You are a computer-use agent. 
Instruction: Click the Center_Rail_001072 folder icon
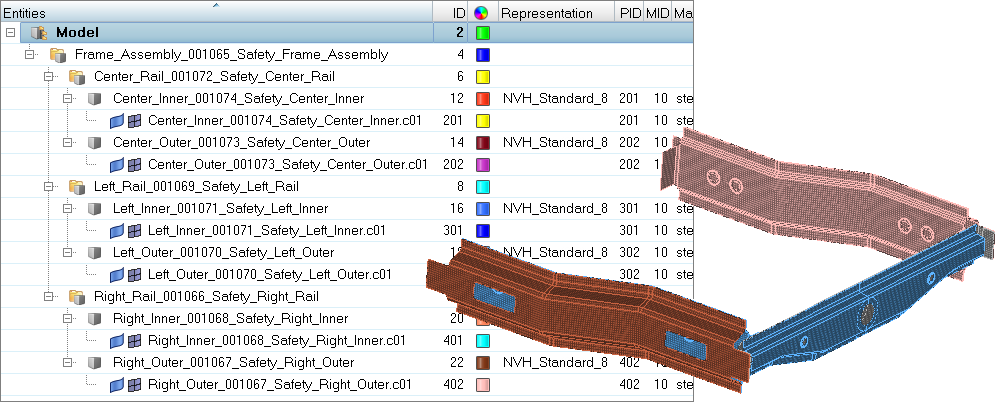pos(77,77)
